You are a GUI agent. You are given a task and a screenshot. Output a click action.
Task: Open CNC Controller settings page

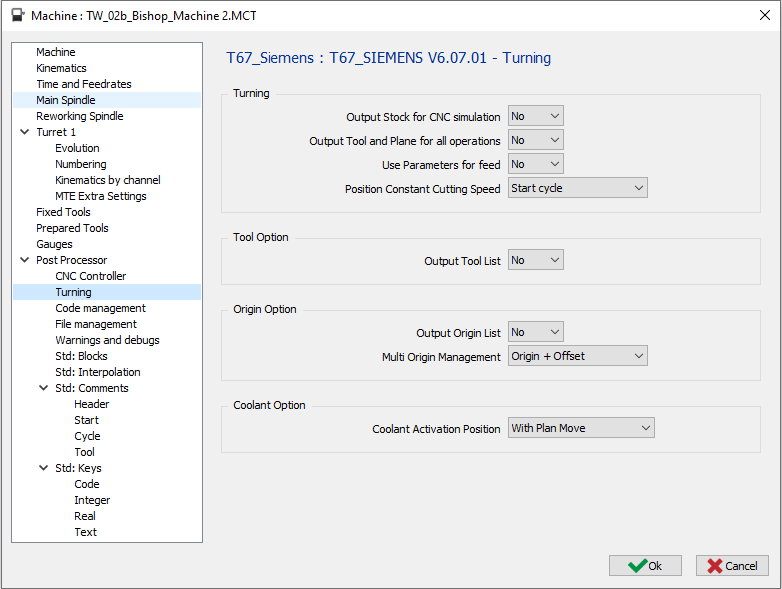pyautogui.click(x=90, y=276)
